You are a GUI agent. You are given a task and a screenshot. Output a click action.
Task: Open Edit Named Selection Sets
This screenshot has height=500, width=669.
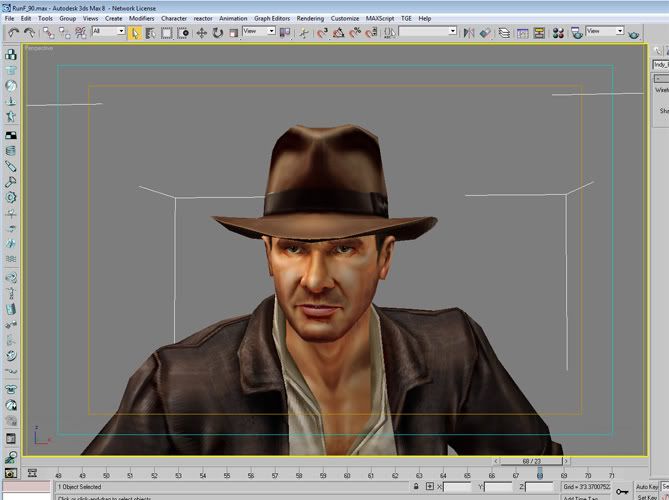pos(390,33)
